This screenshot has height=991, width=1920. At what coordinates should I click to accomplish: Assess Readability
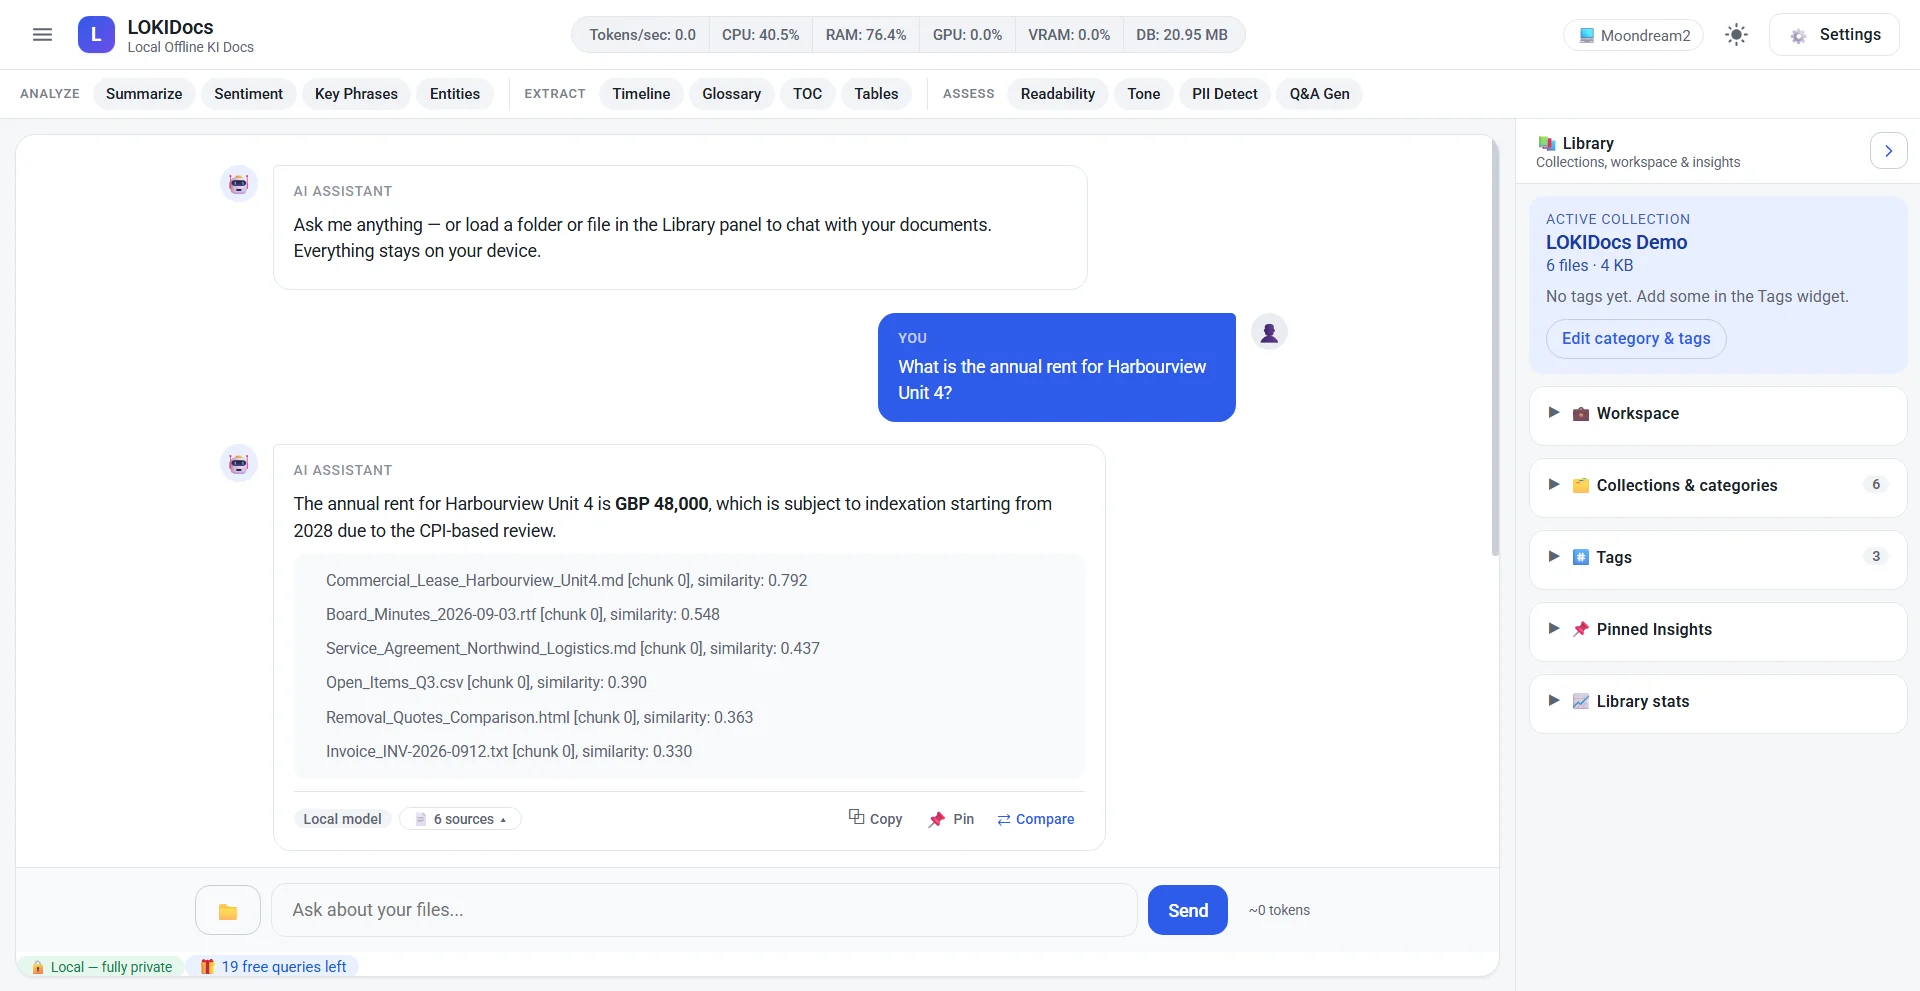tap(1057, 94)
